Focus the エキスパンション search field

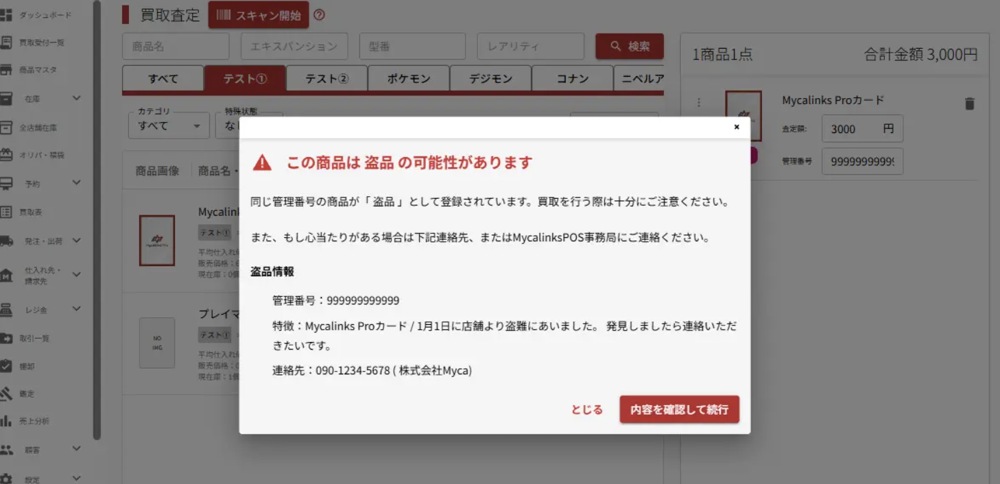294,47
